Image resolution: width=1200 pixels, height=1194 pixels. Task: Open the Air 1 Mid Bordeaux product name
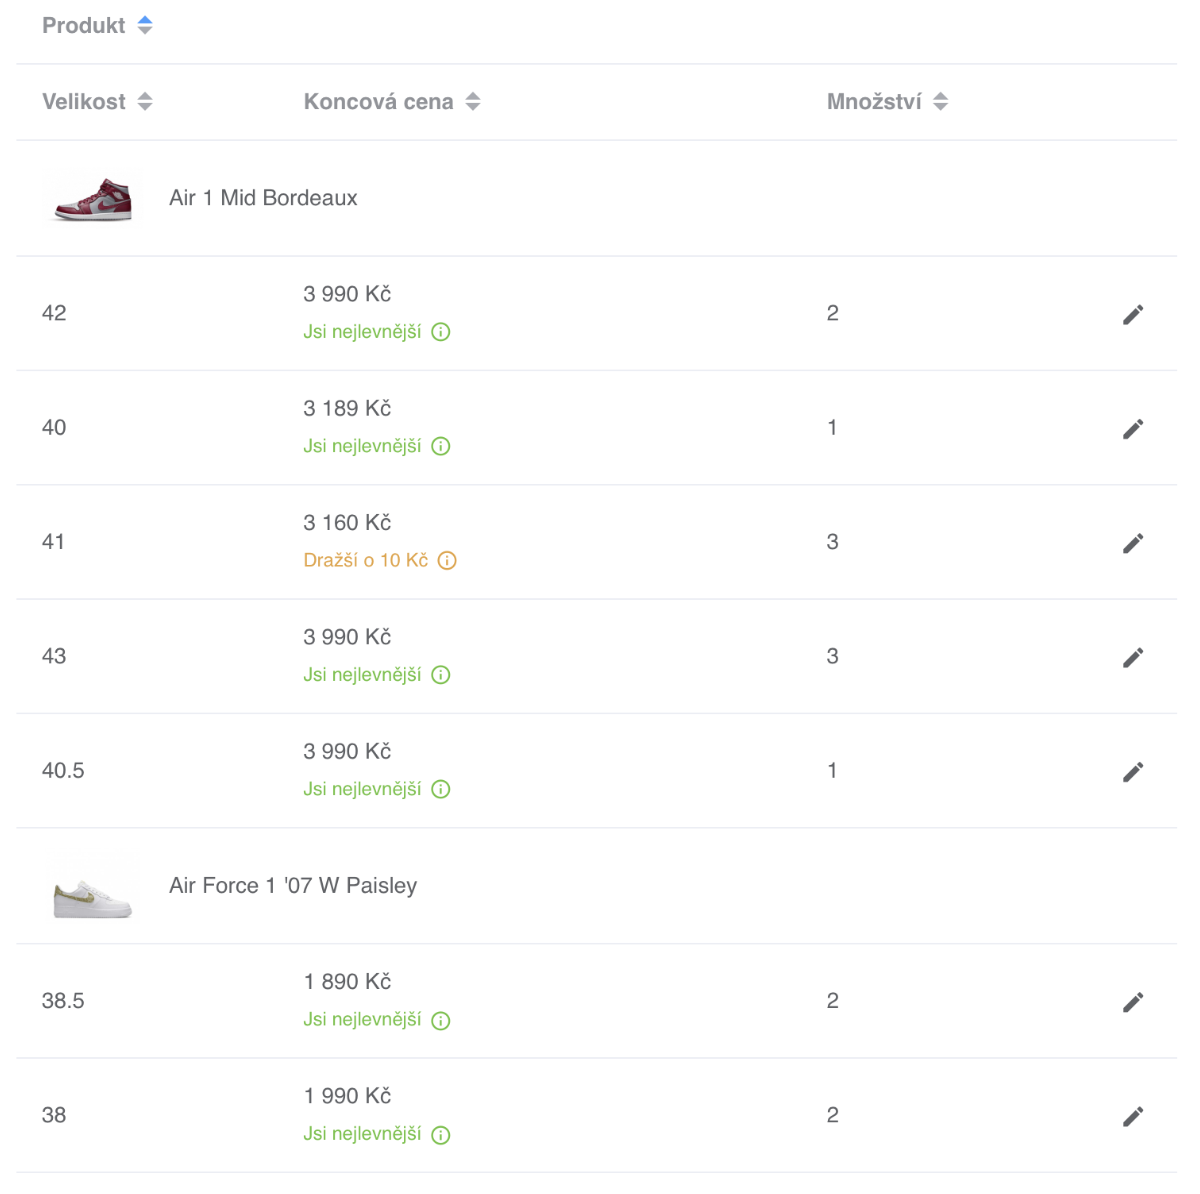tap(263, 198)
